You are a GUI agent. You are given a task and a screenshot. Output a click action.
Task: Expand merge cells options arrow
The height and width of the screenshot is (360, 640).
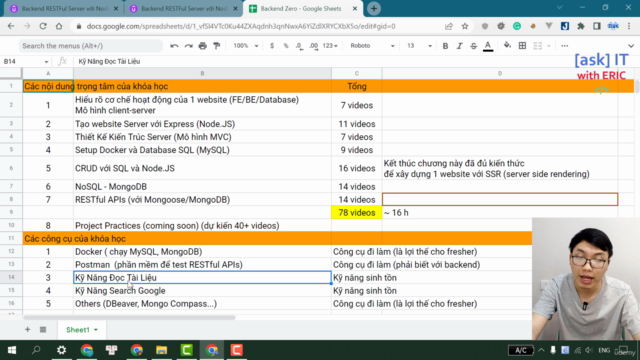click(x=549, y=46)
